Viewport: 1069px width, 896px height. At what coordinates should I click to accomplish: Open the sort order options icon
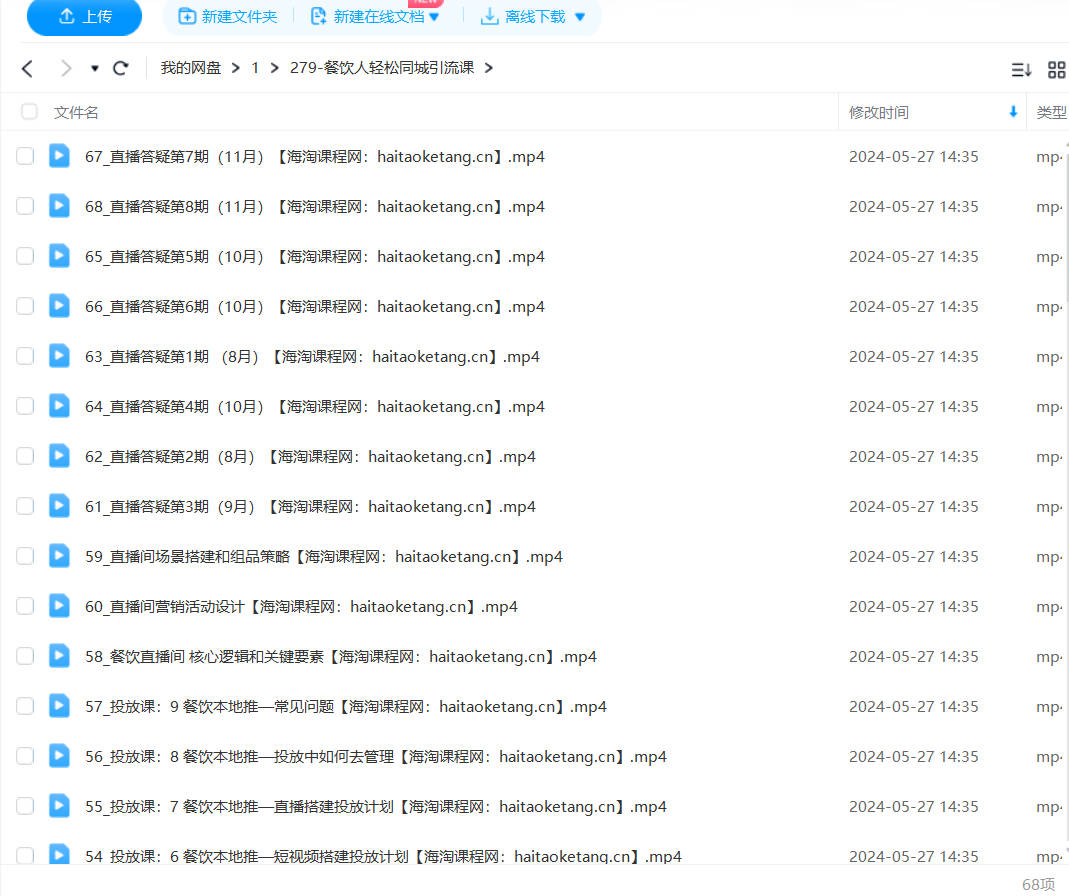point(1021,70)
